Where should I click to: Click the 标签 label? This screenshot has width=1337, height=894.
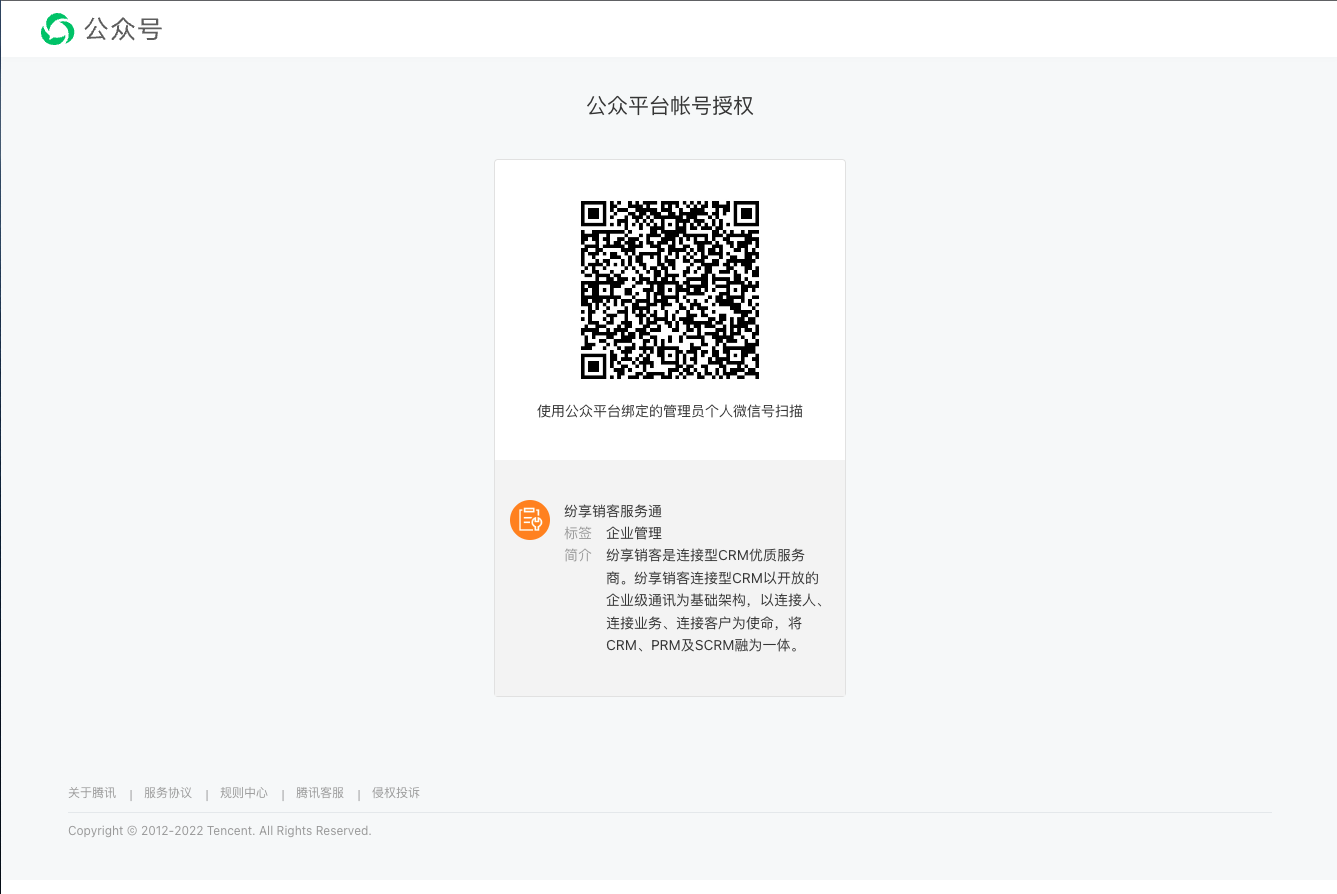(x=578, y=533)
